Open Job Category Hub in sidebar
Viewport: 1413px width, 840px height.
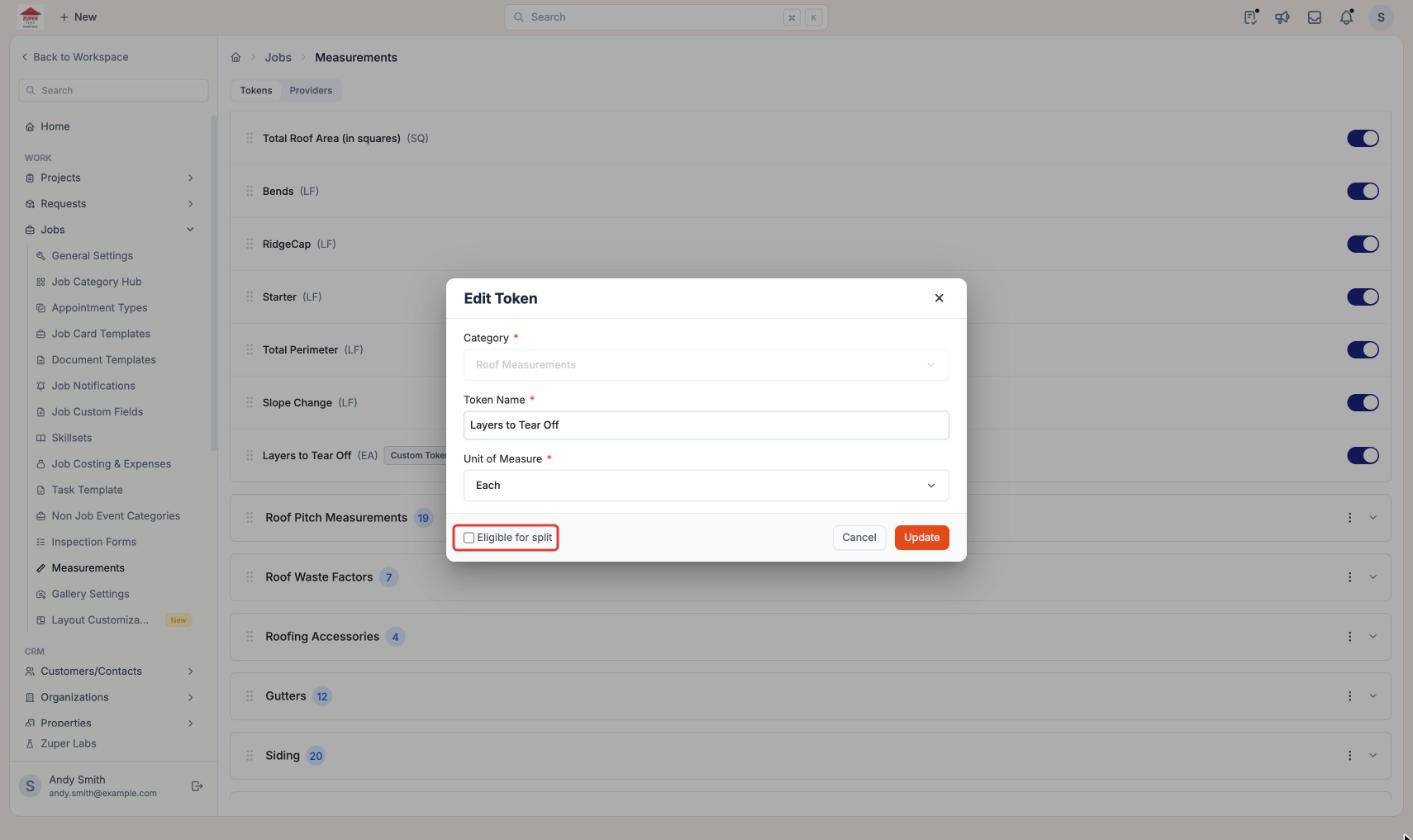click(96, 282)
